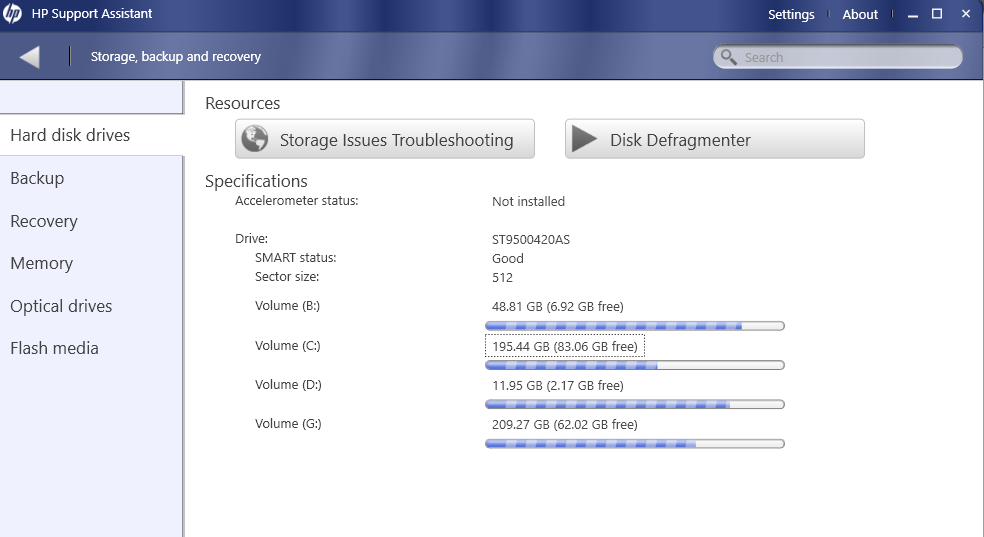Click the sector size value 512
The width and height of the screenshot is (984, 537).
coord(502,277)
